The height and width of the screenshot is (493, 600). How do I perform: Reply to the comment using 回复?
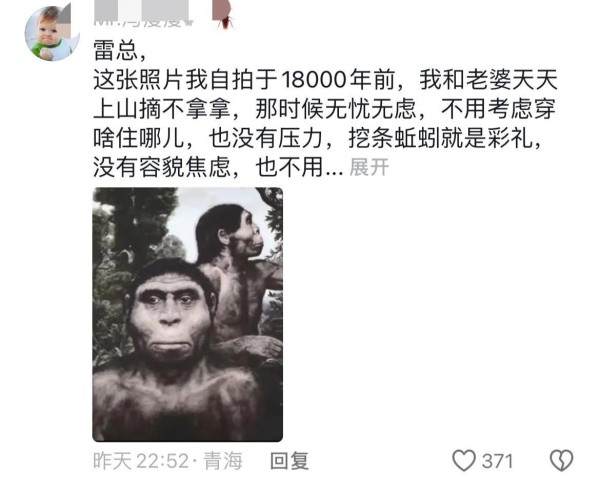[290, 461]
